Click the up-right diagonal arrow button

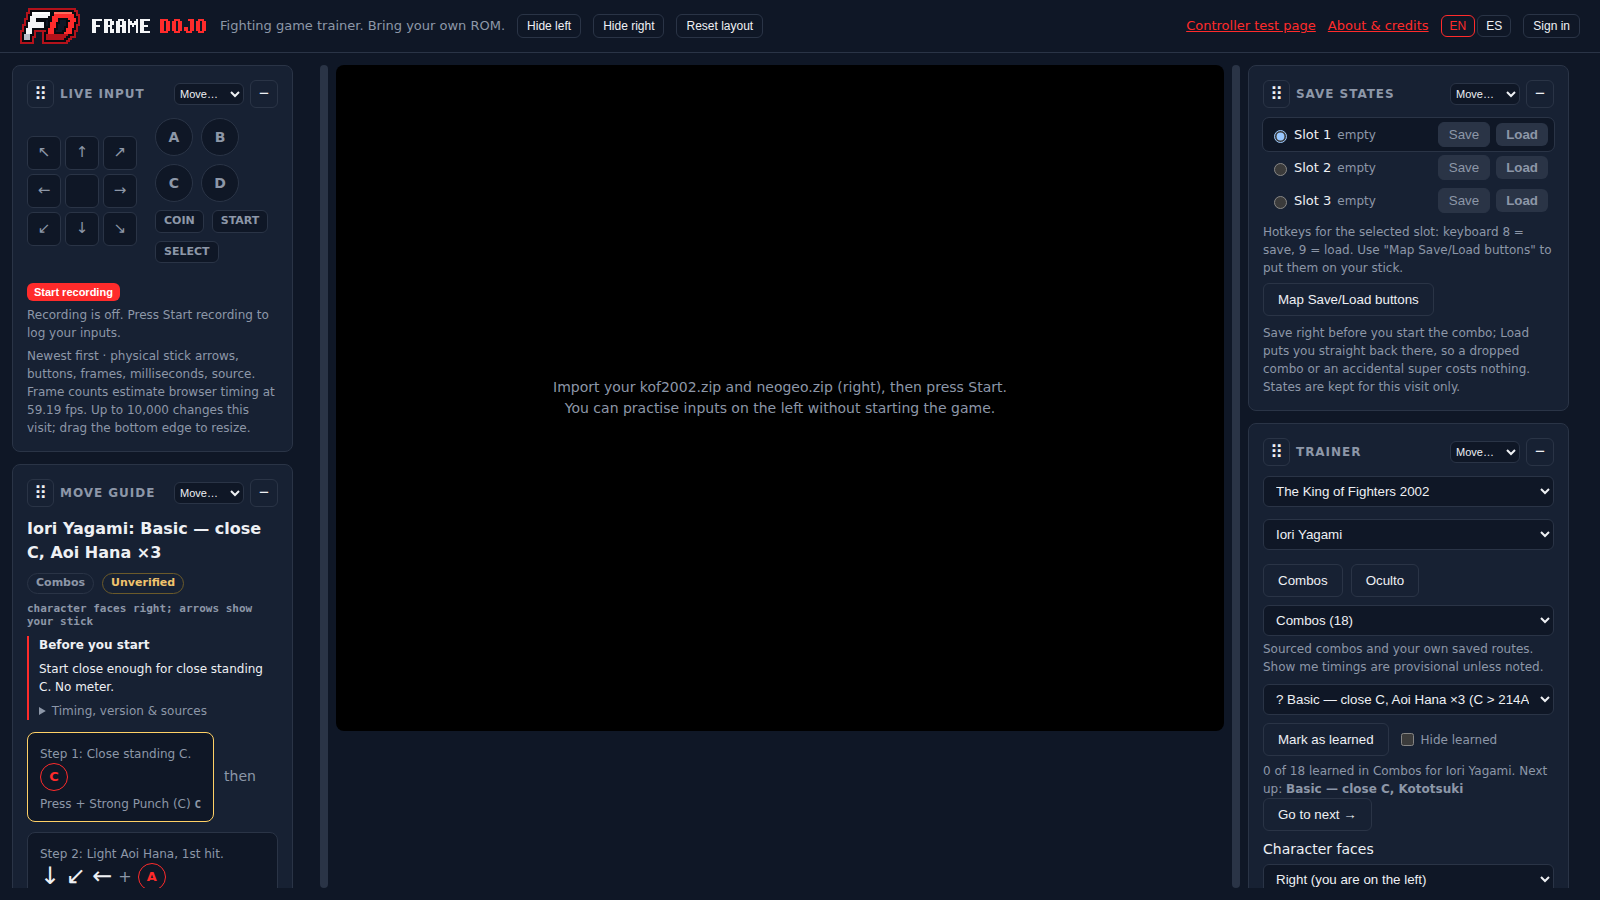pyautogui.click(x=120, y=152)
